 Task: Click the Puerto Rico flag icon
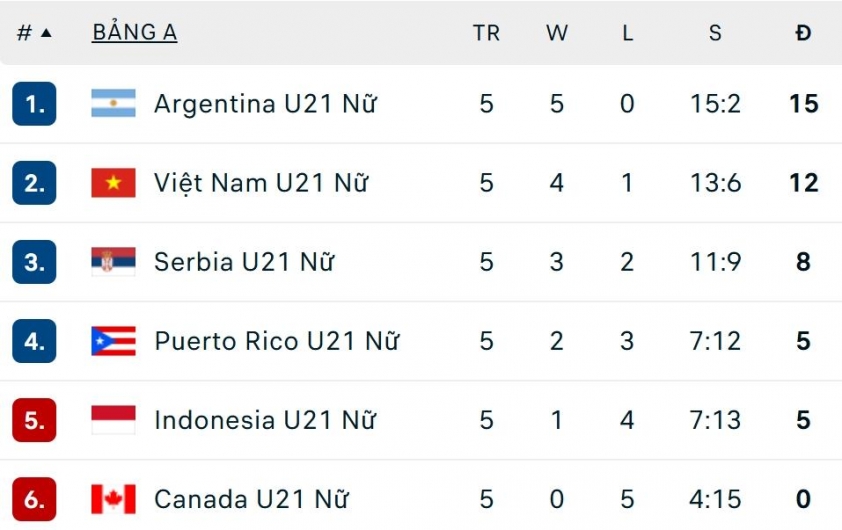point(113,341)
